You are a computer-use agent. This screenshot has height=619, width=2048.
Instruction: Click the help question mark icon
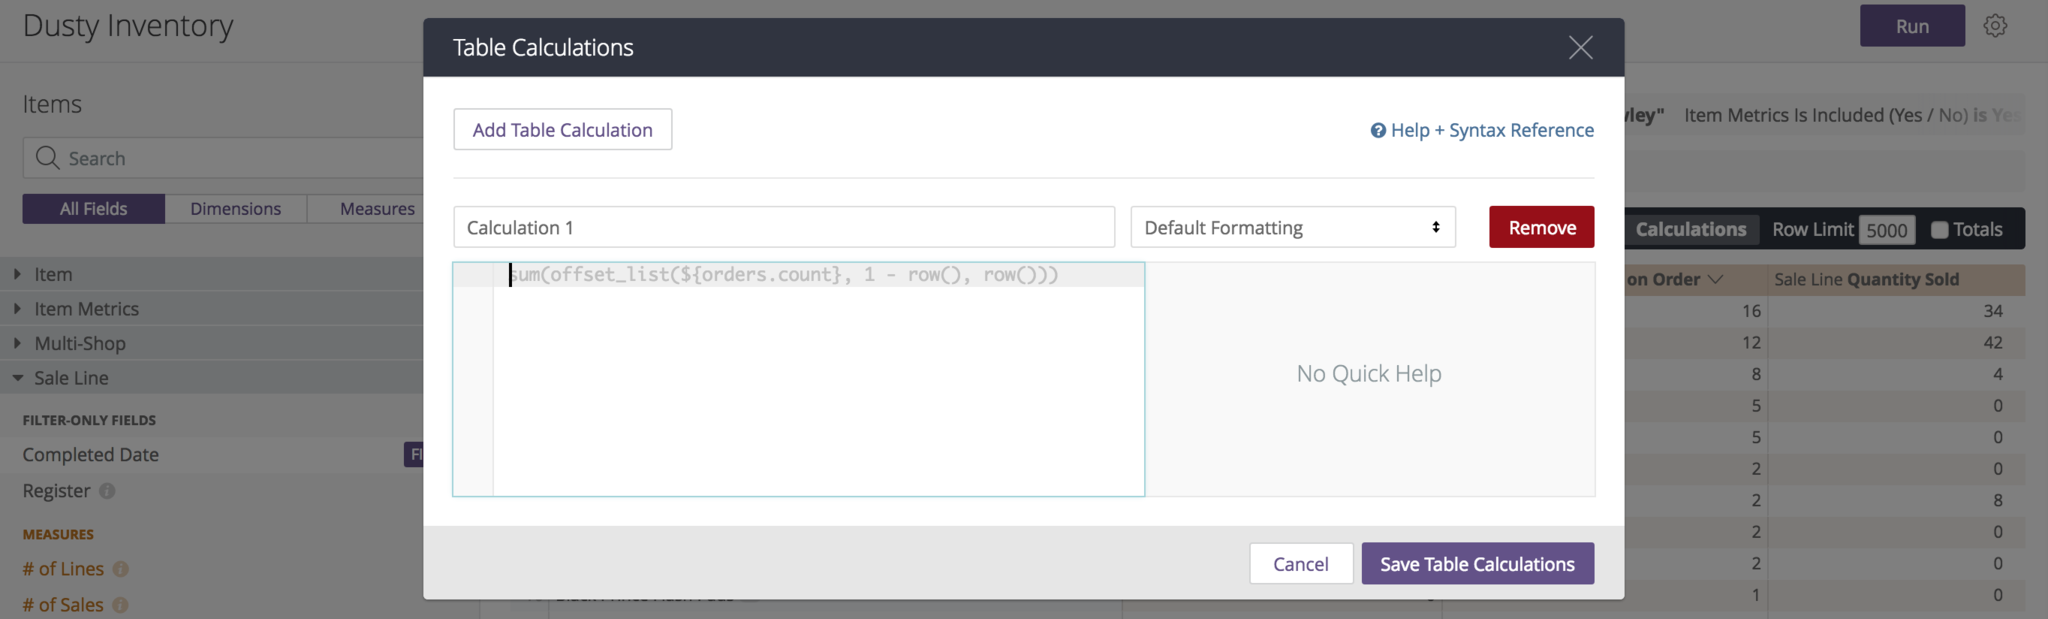coord(1378,130)
